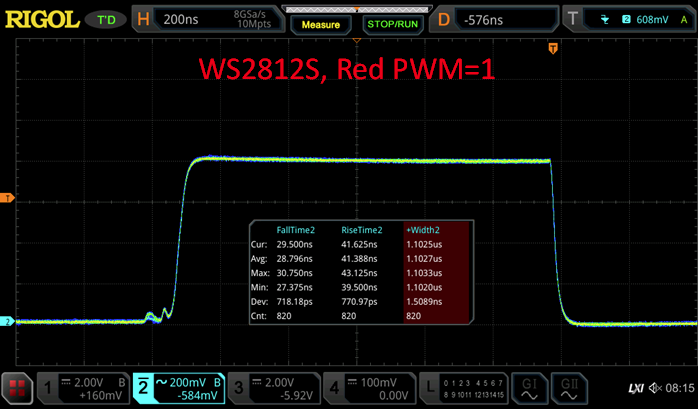Click the trigger position T marker at top

(553, 48)
